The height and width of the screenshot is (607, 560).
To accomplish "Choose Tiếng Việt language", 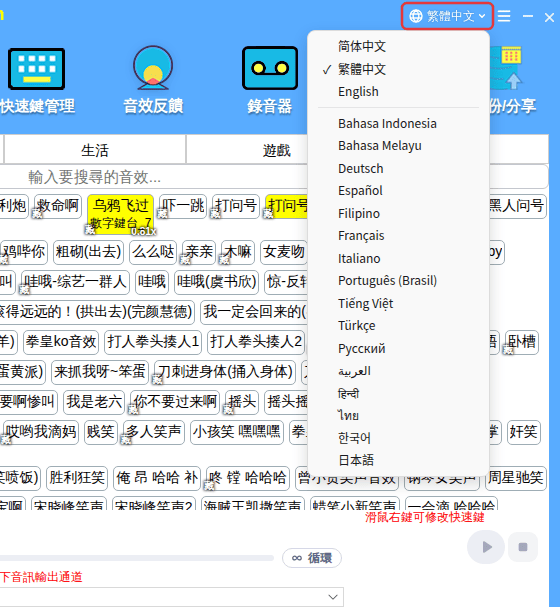I will coord(365,303).
